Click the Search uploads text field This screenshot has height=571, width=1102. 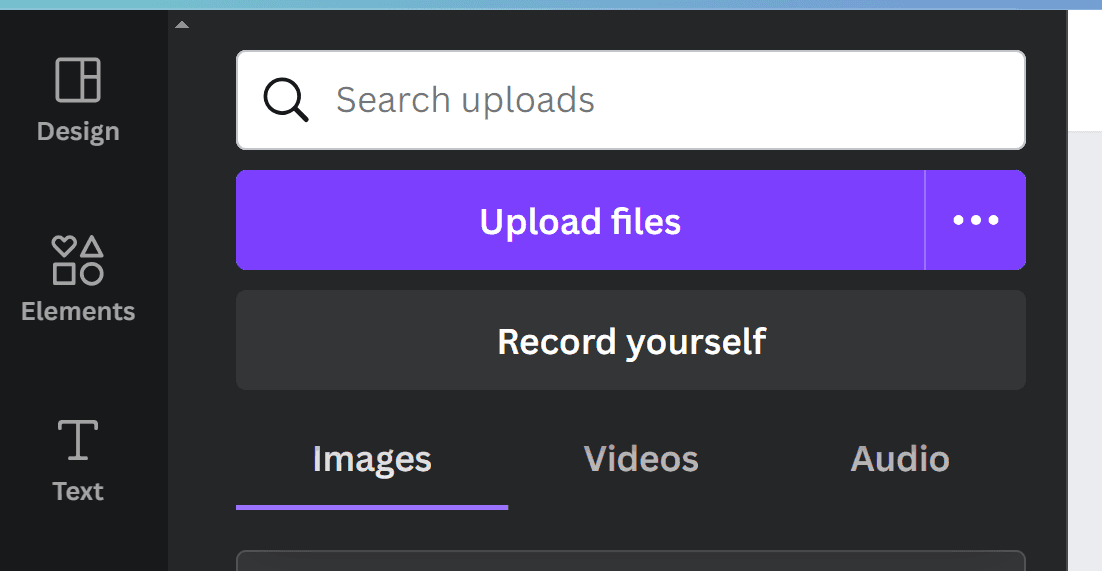[x=660, y=100]
